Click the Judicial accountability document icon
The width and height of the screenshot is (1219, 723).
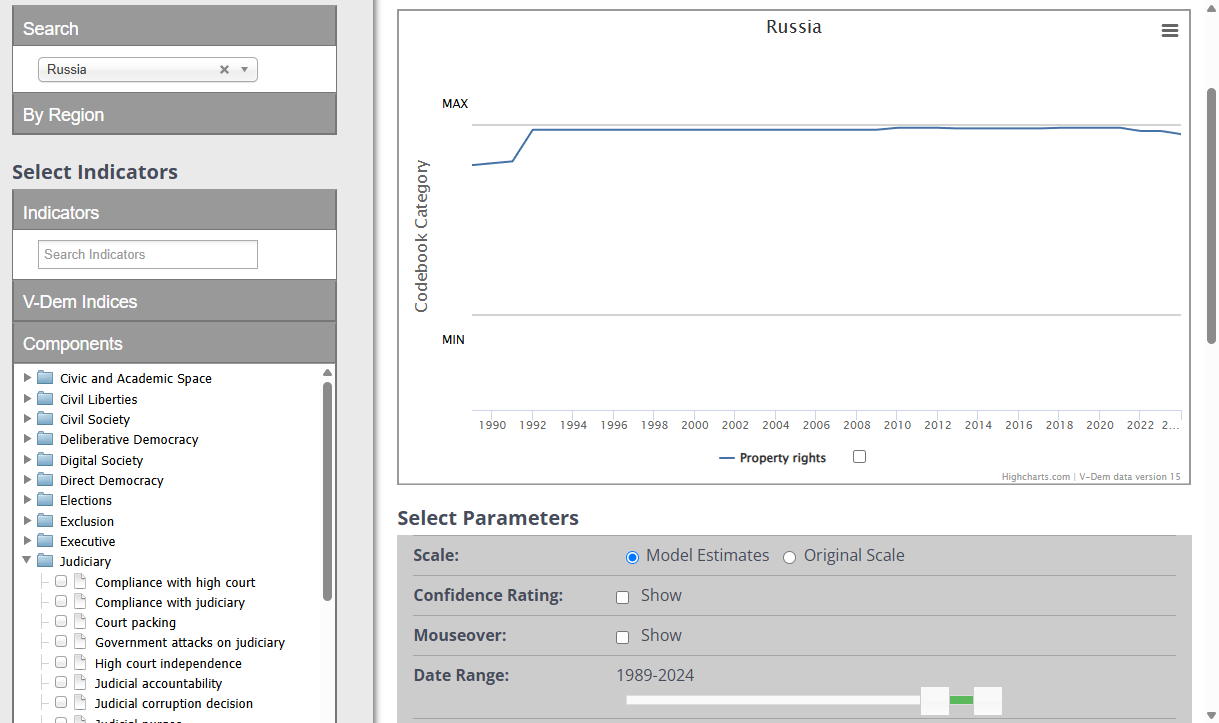point(81,683)
